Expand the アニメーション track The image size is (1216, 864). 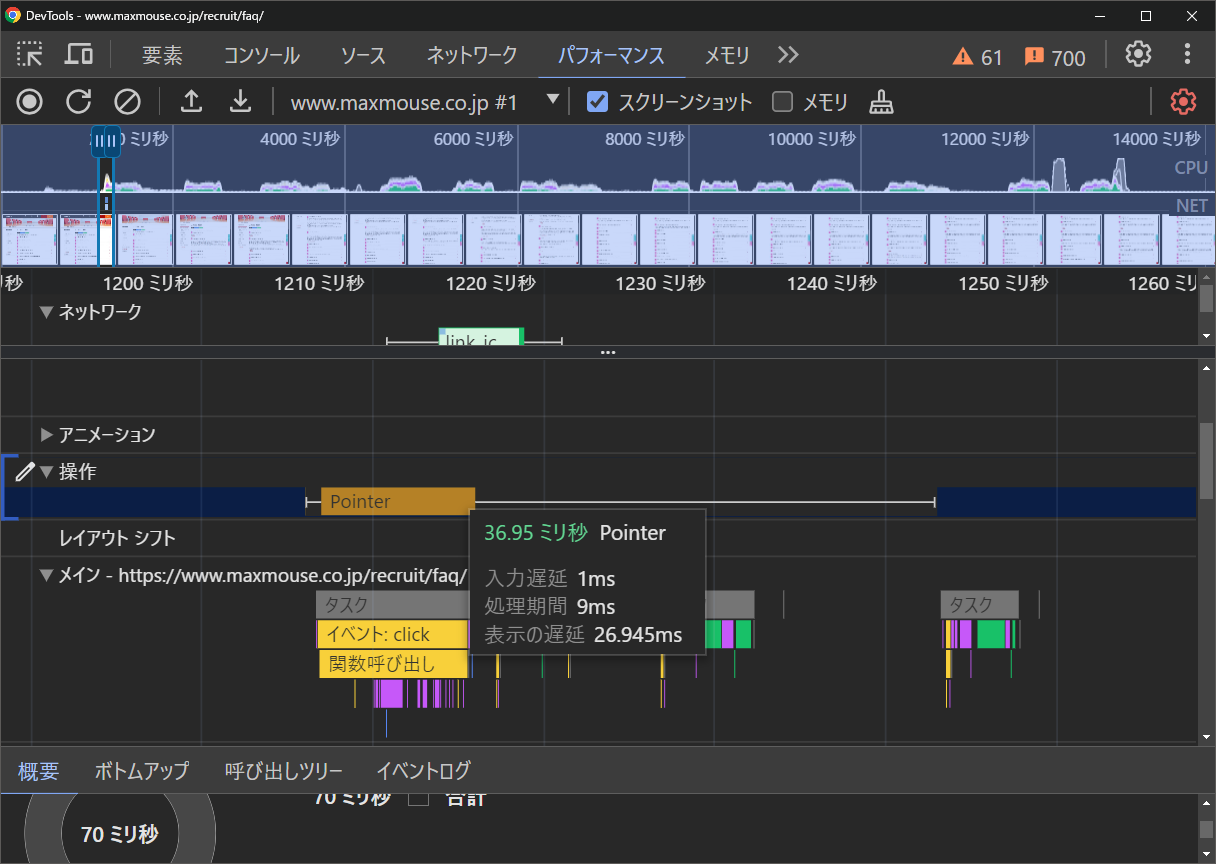pyautogui.click(x=46, y=435)
